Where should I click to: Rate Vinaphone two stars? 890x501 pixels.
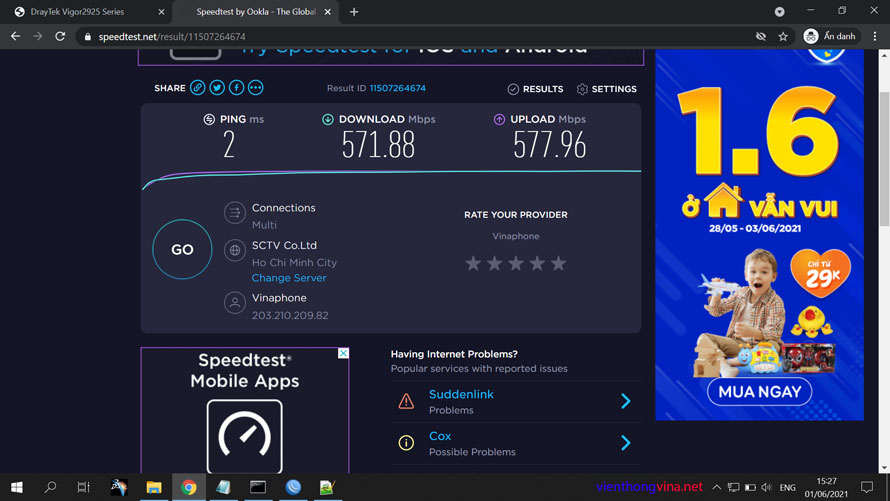(494, 263)
